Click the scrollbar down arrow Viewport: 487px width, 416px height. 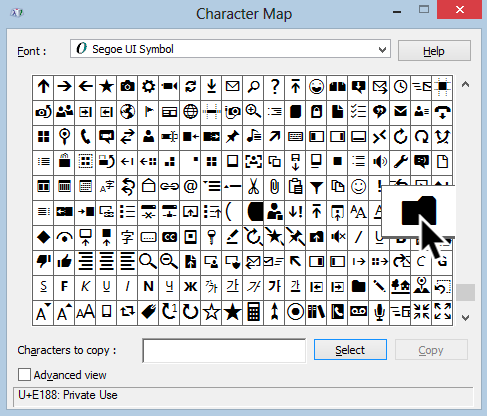tap(465, 318)
